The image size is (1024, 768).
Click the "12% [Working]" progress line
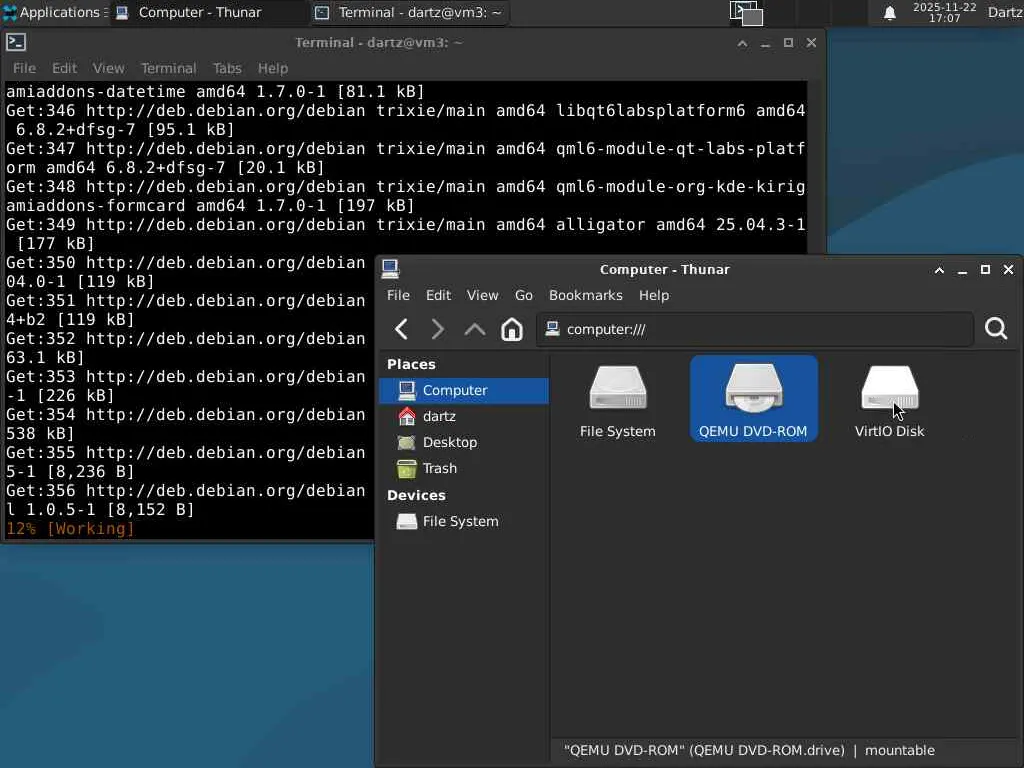(71, 528)
